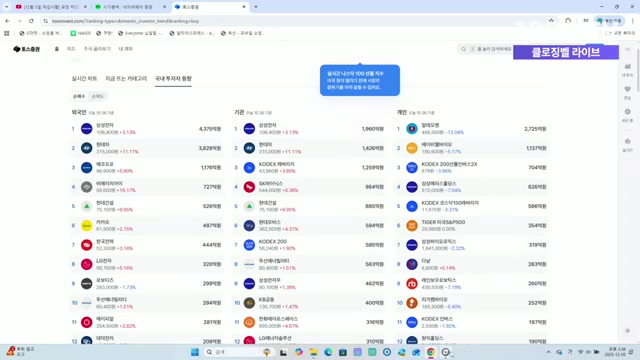
Task: Open File Explorer from the taskbar
Action: 313,352
